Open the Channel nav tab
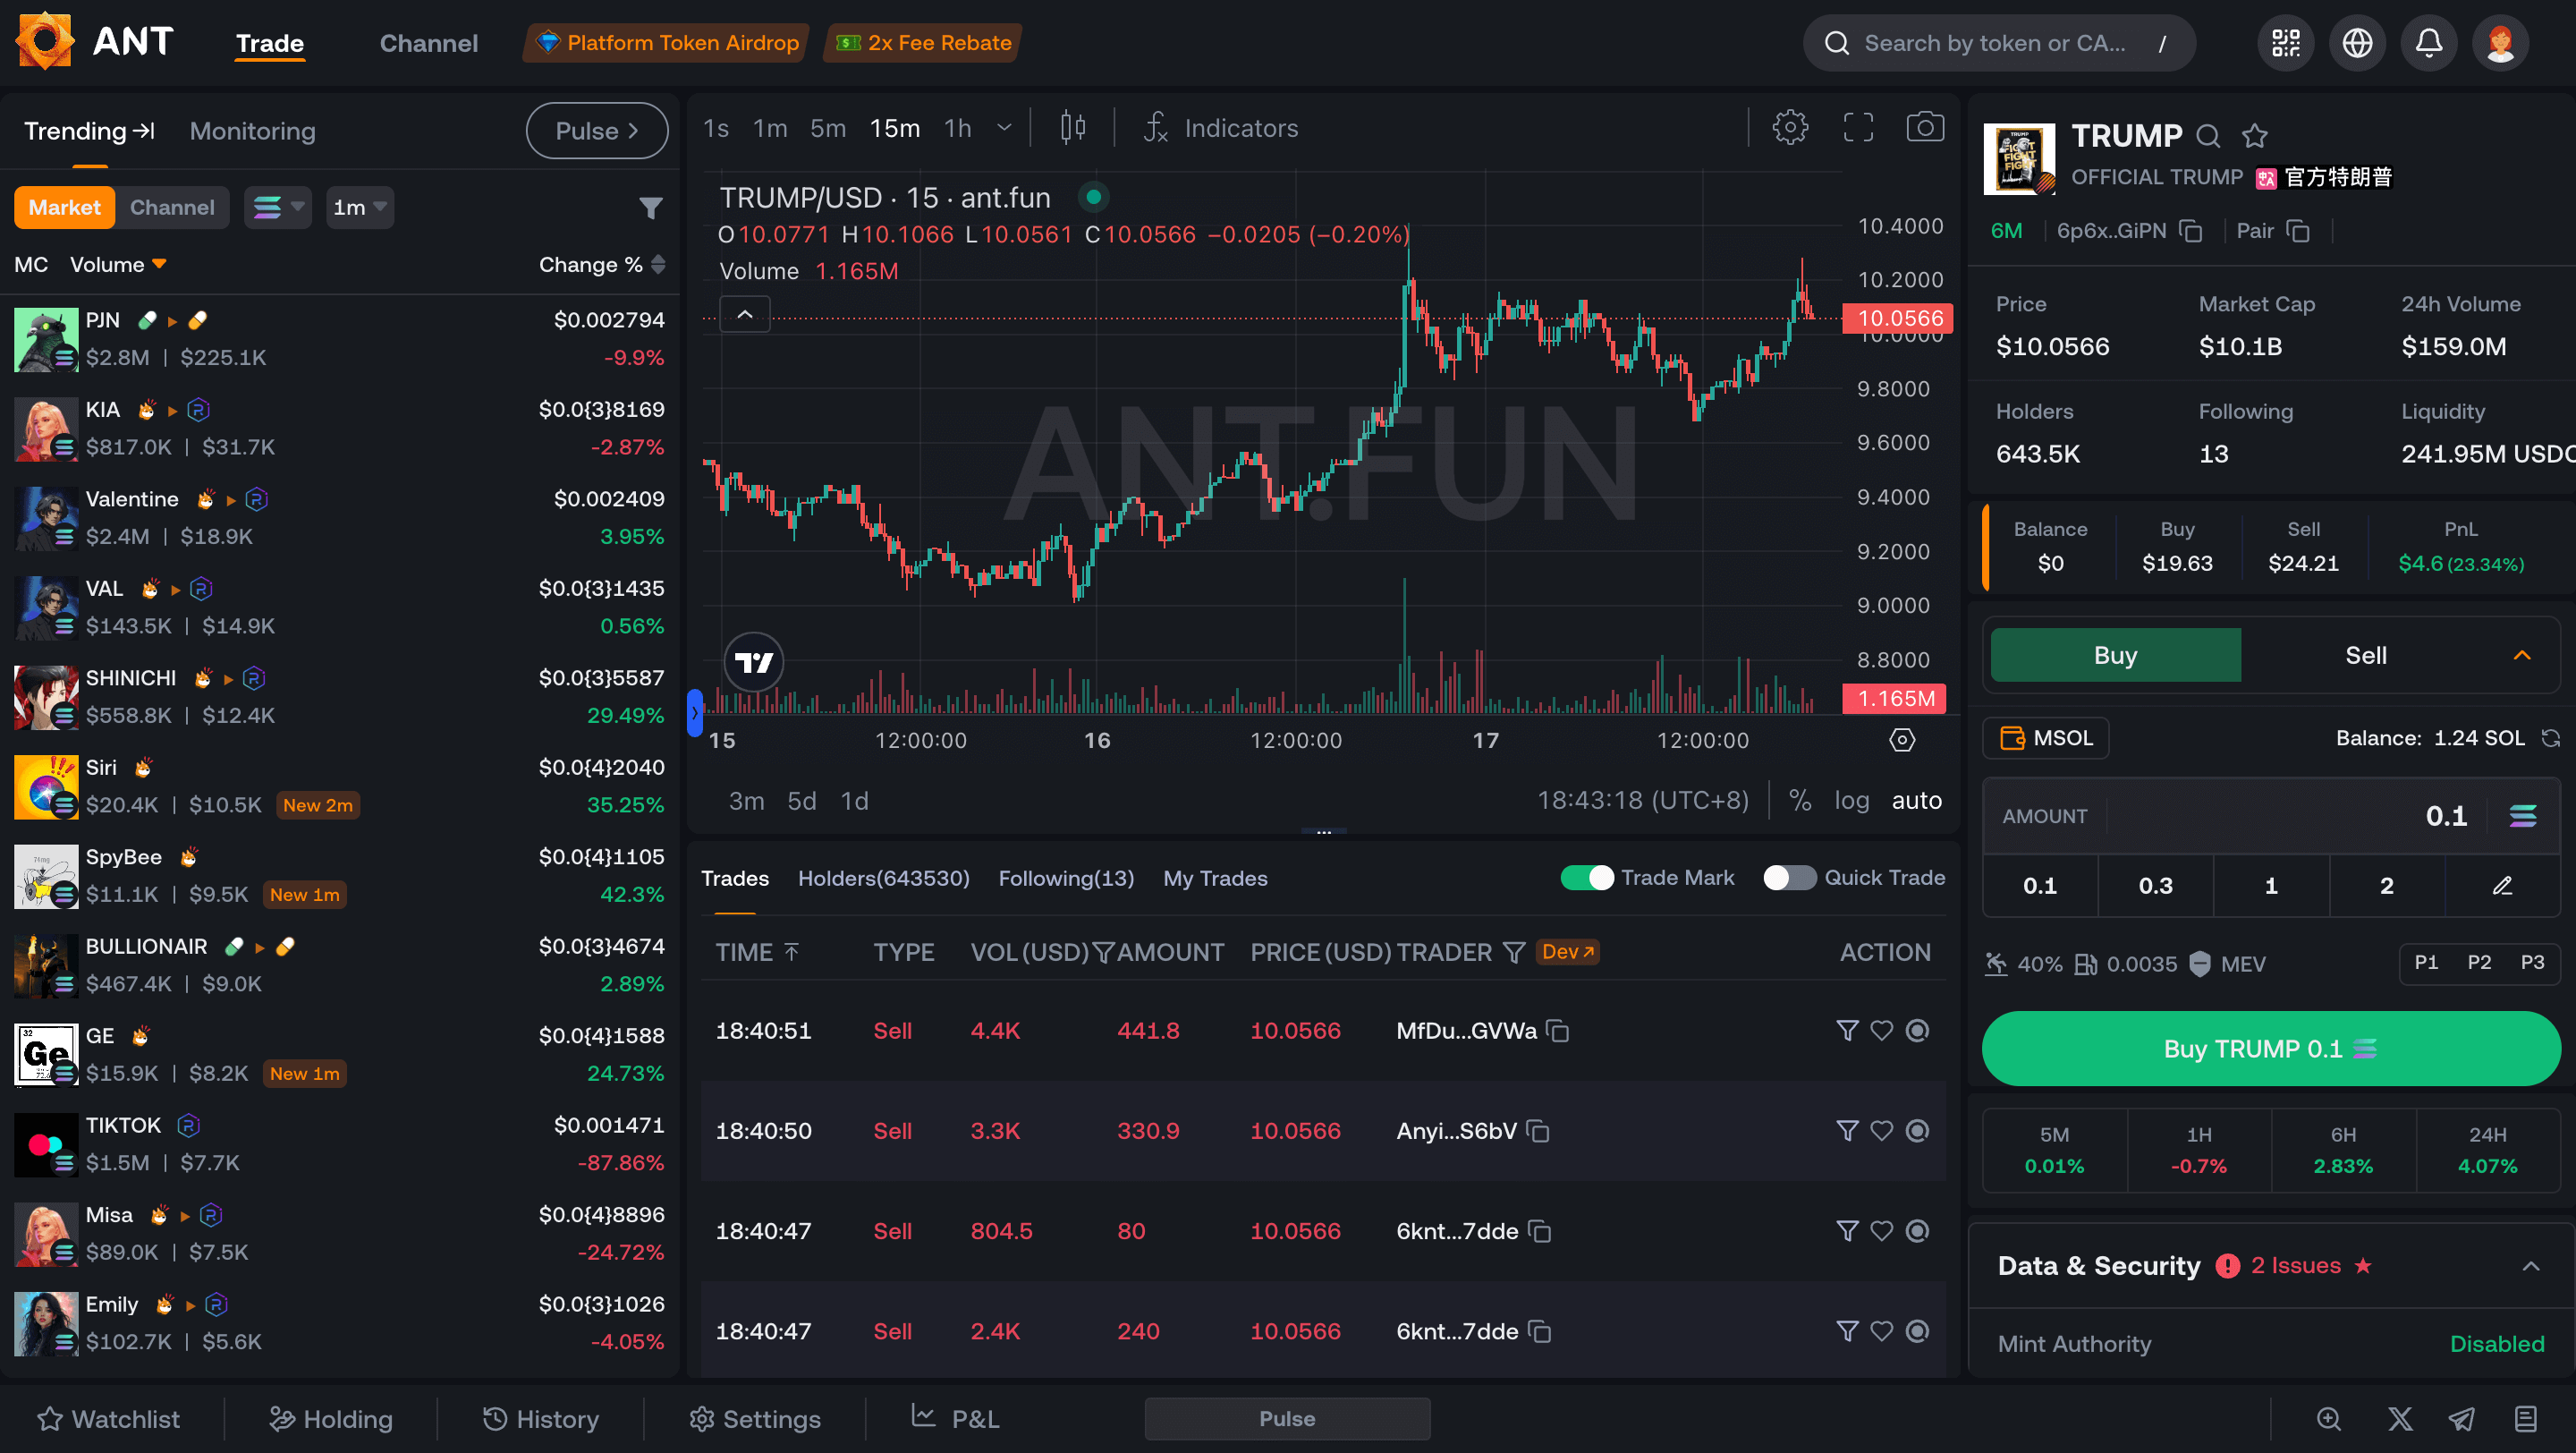This screenshot has width=2576, height=1453. point(428,43)
